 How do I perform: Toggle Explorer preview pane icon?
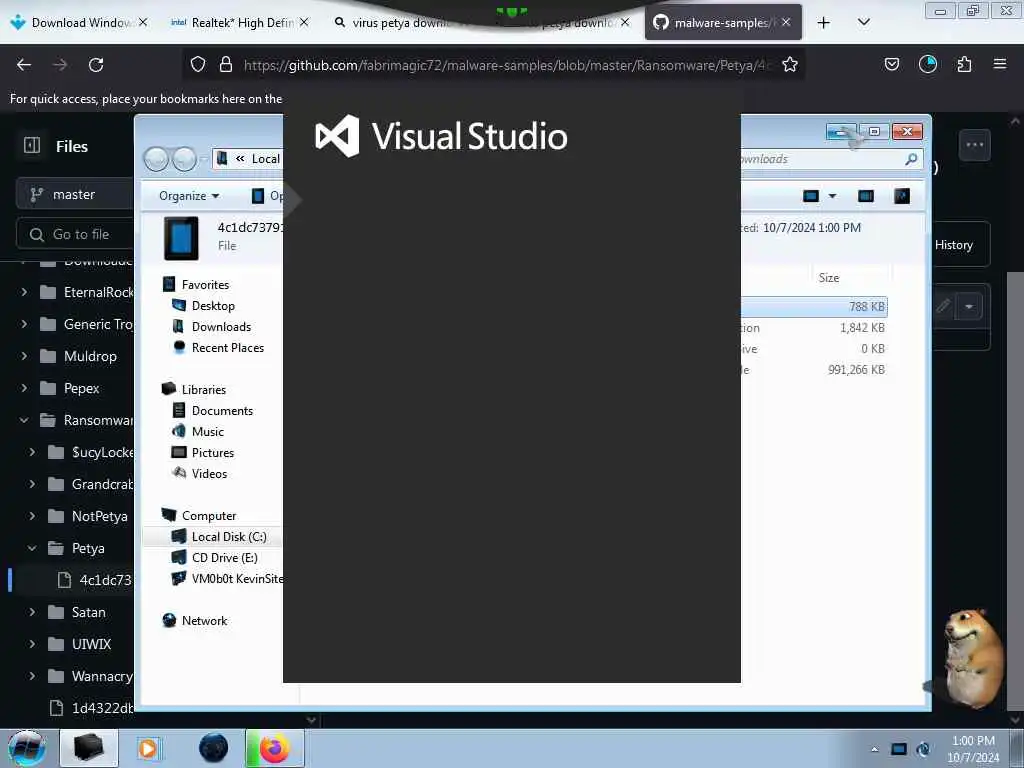pyautogui.click(x=866, y=196)
